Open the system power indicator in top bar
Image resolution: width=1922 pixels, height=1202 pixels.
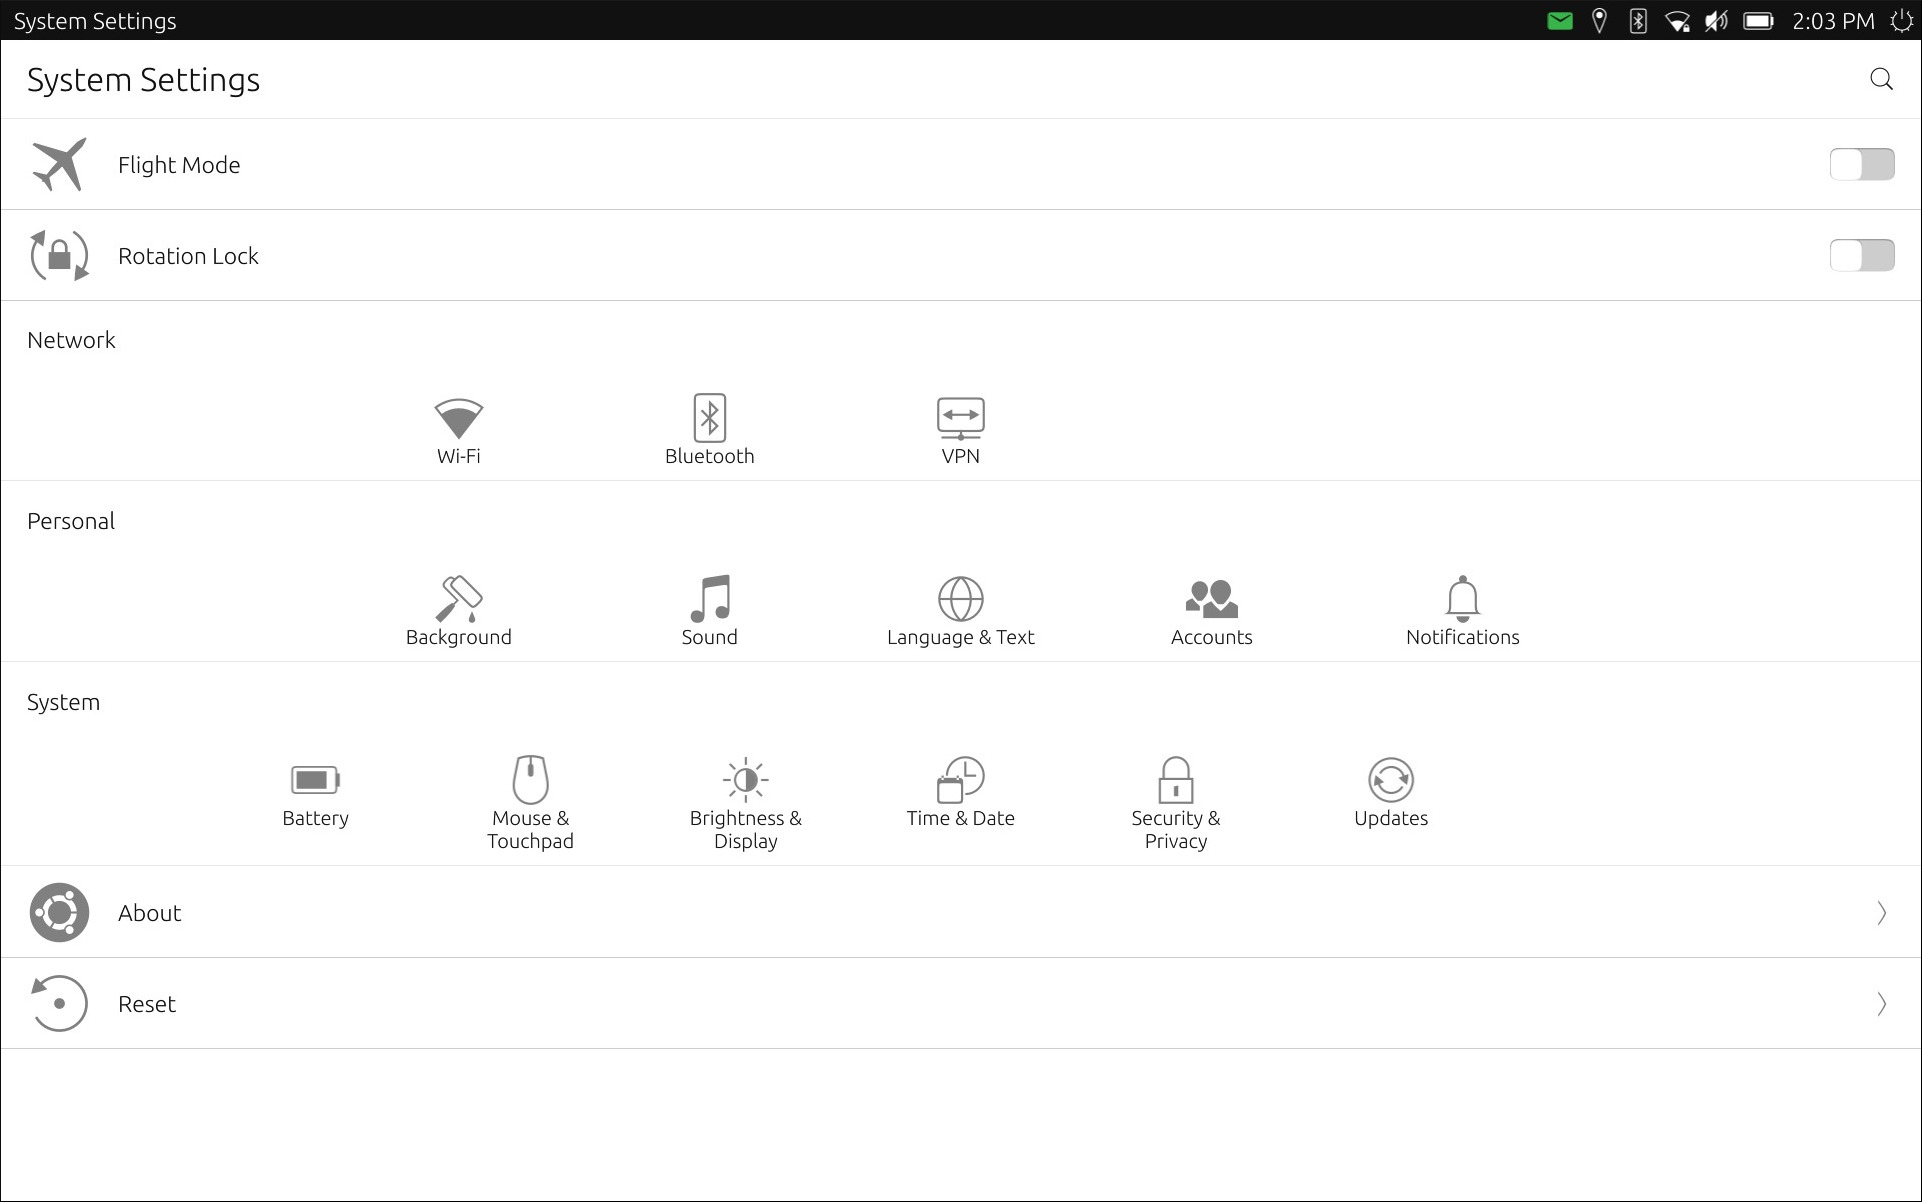pos(1901,21)
